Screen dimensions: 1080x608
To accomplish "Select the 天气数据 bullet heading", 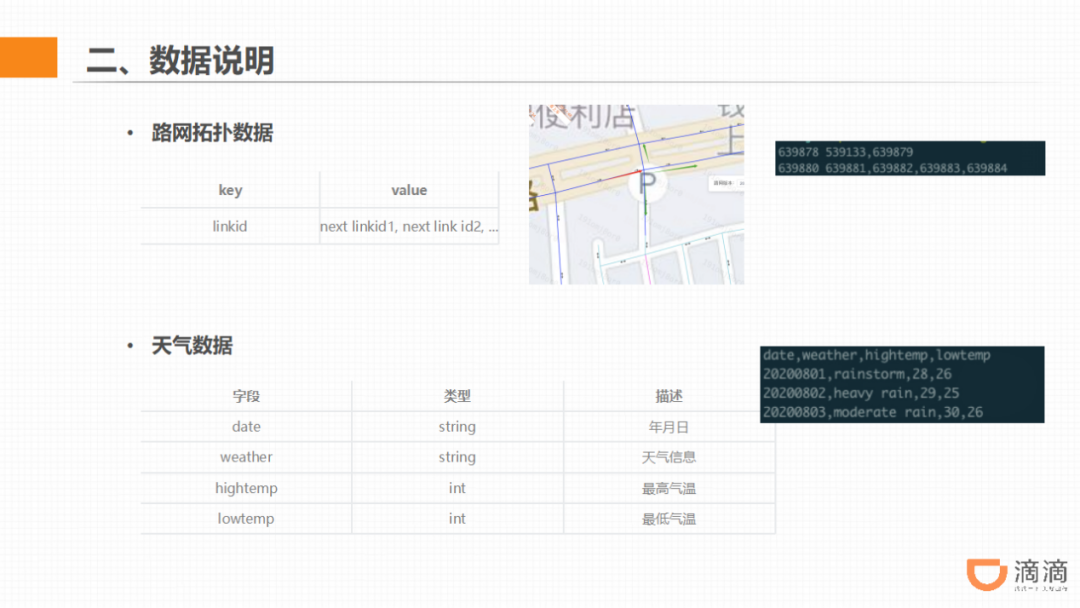I will 192,346.
